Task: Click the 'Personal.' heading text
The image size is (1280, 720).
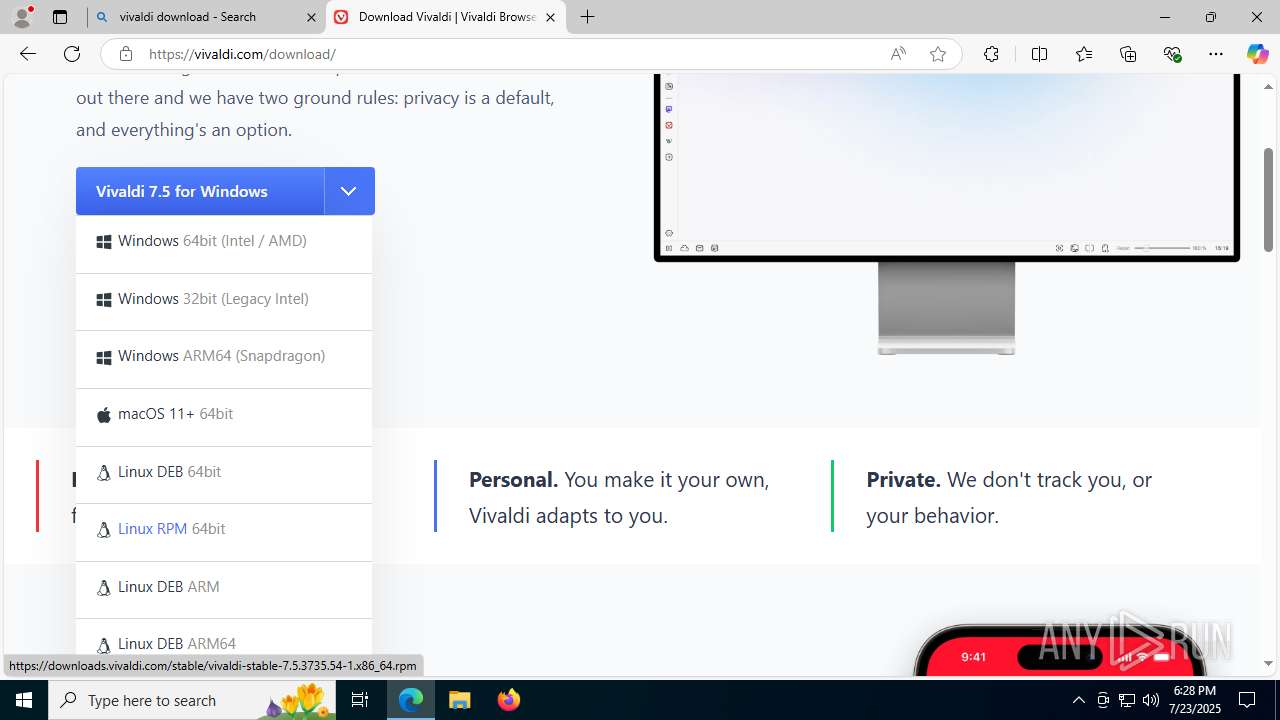Action: point(513,480)
